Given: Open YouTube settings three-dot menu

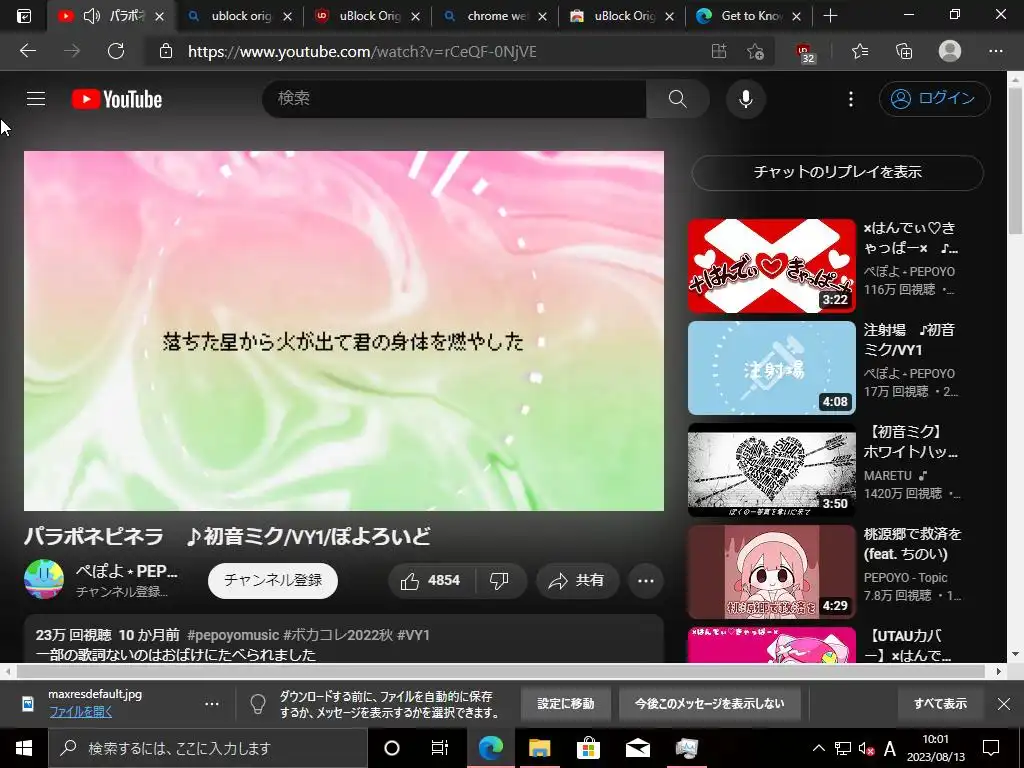Looking at the screenshot, I should point(850,99).
